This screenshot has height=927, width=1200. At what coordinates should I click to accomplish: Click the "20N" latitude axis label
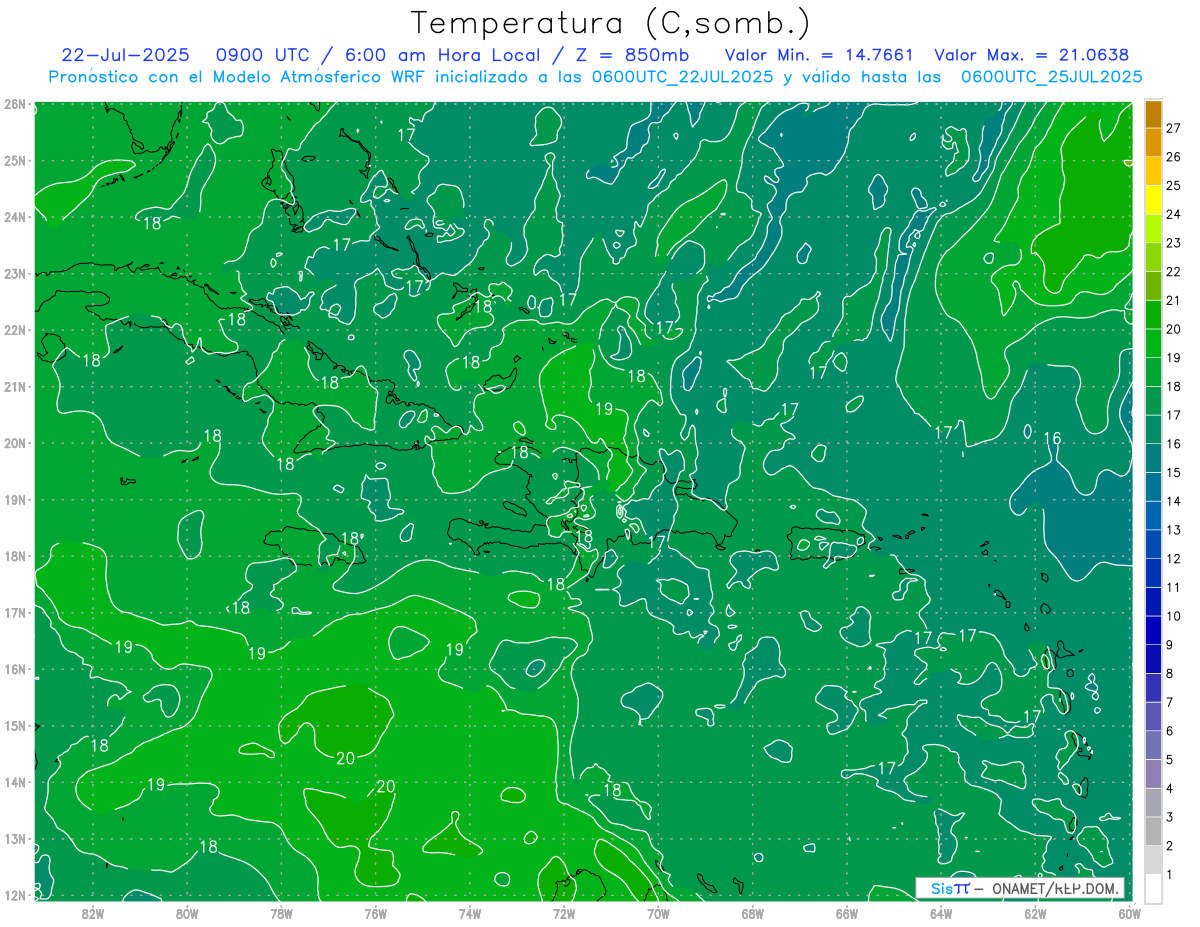[x=14, y=443]
